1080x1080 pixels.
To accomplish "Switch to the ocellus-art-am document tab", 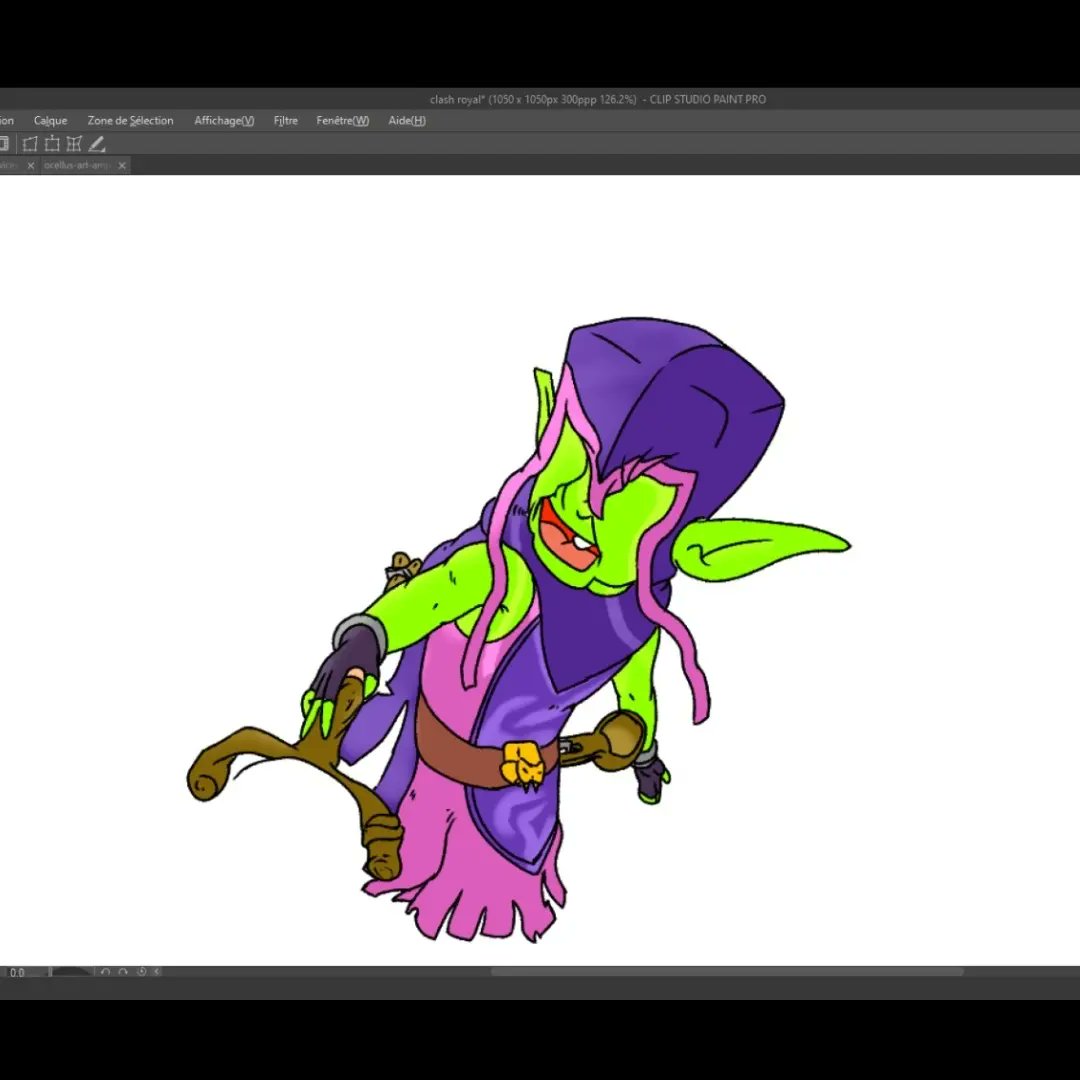I will [x=76, y=165].
